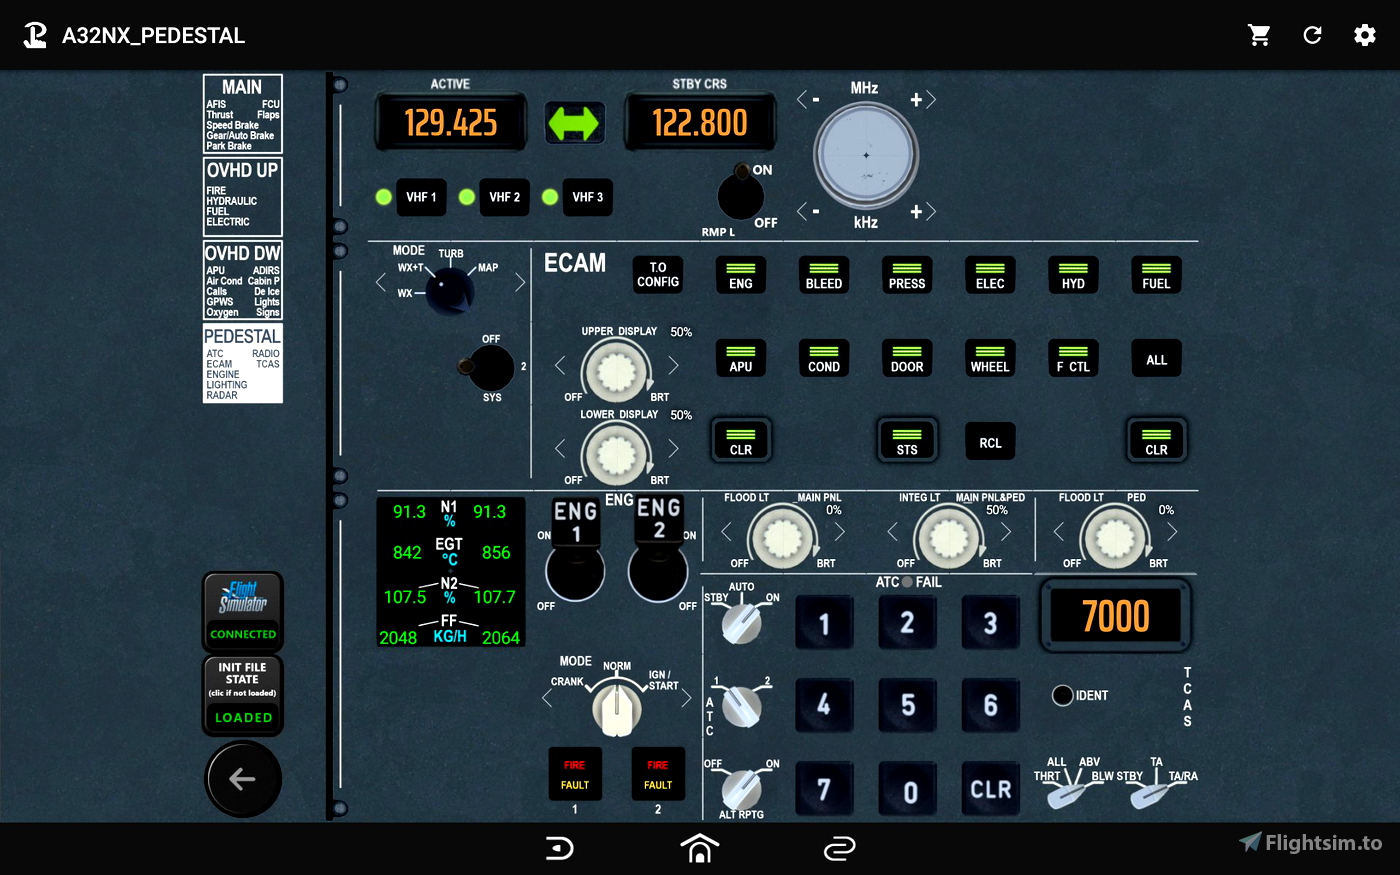The height and width of the screenshot is (875, 1400).
Task: Click the RMP frequency tuning dial
Action: click(865, 155)
